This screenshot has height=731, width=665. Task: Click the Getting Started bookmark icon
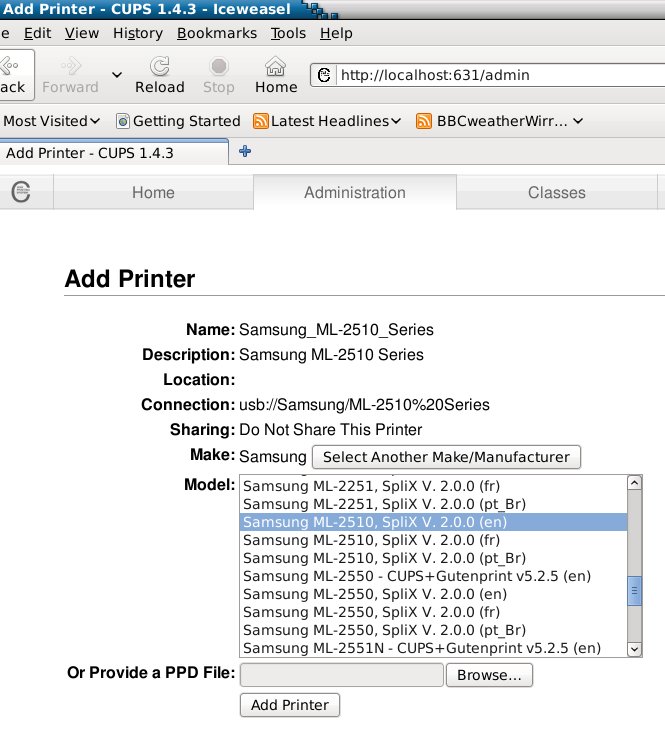pos(123,121)
